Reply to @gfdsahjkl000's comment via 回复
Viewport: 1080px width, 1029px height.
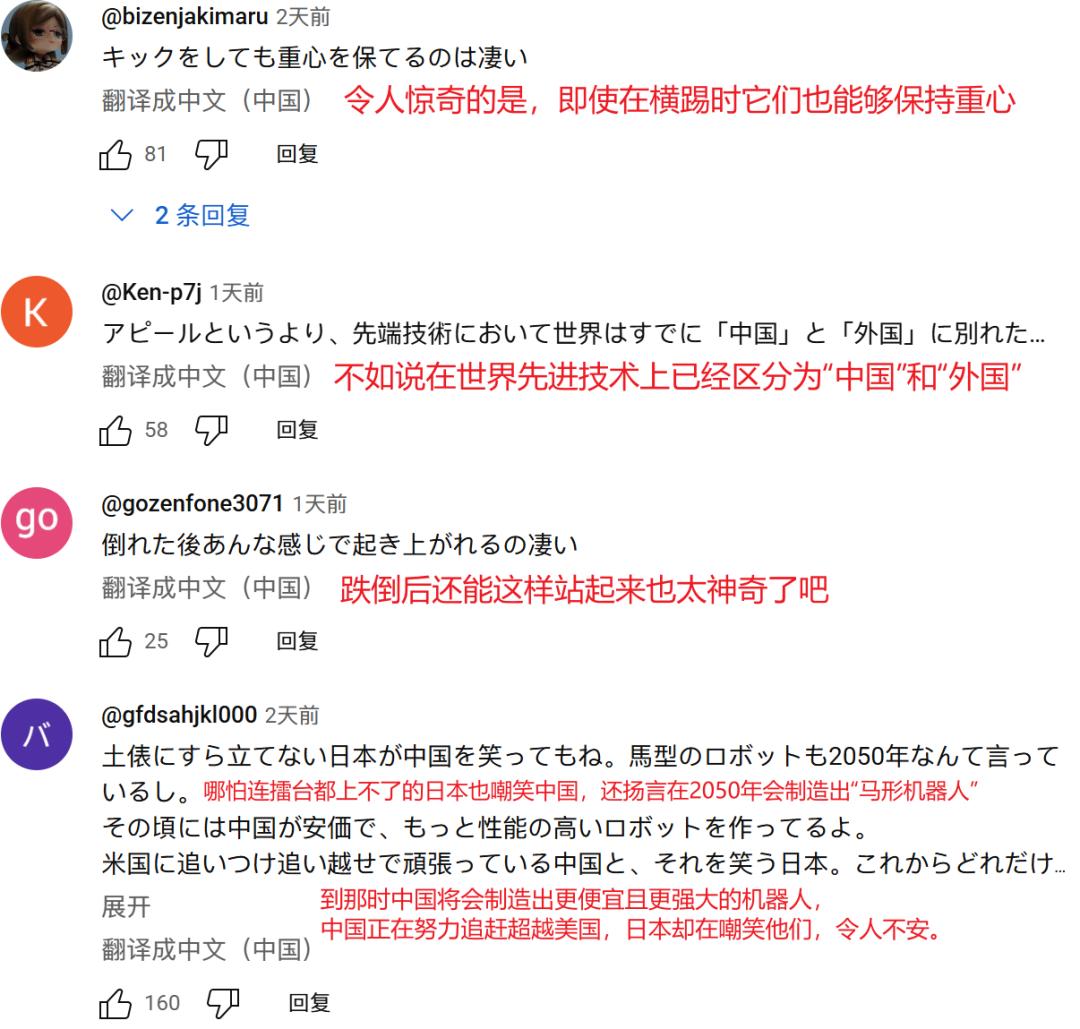coord(309,1004)
